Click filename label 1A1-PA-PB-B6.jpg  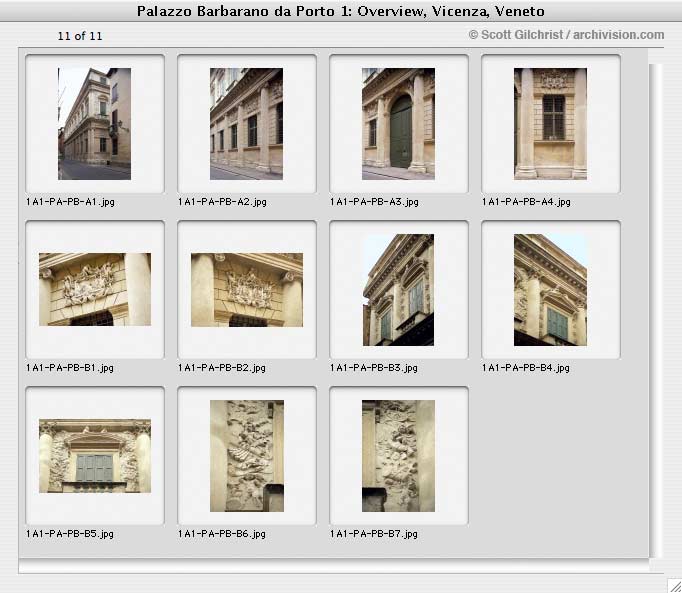[221, 533]
